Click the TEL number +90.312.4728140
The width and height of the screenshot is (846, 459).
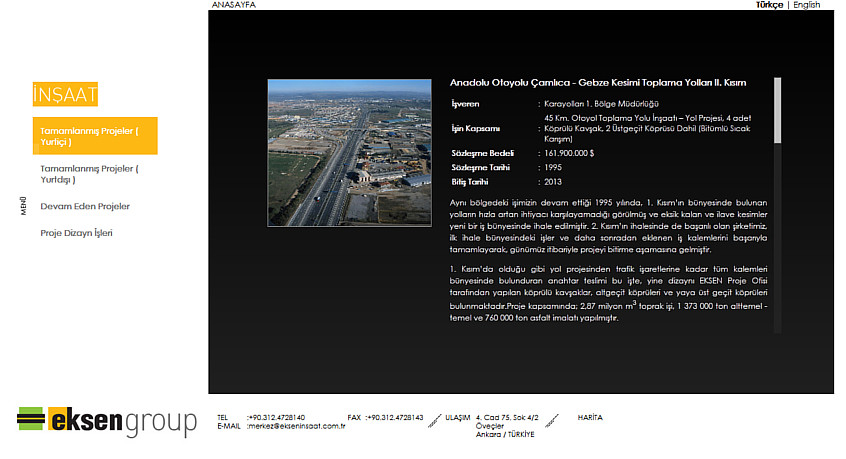(277, 417)
